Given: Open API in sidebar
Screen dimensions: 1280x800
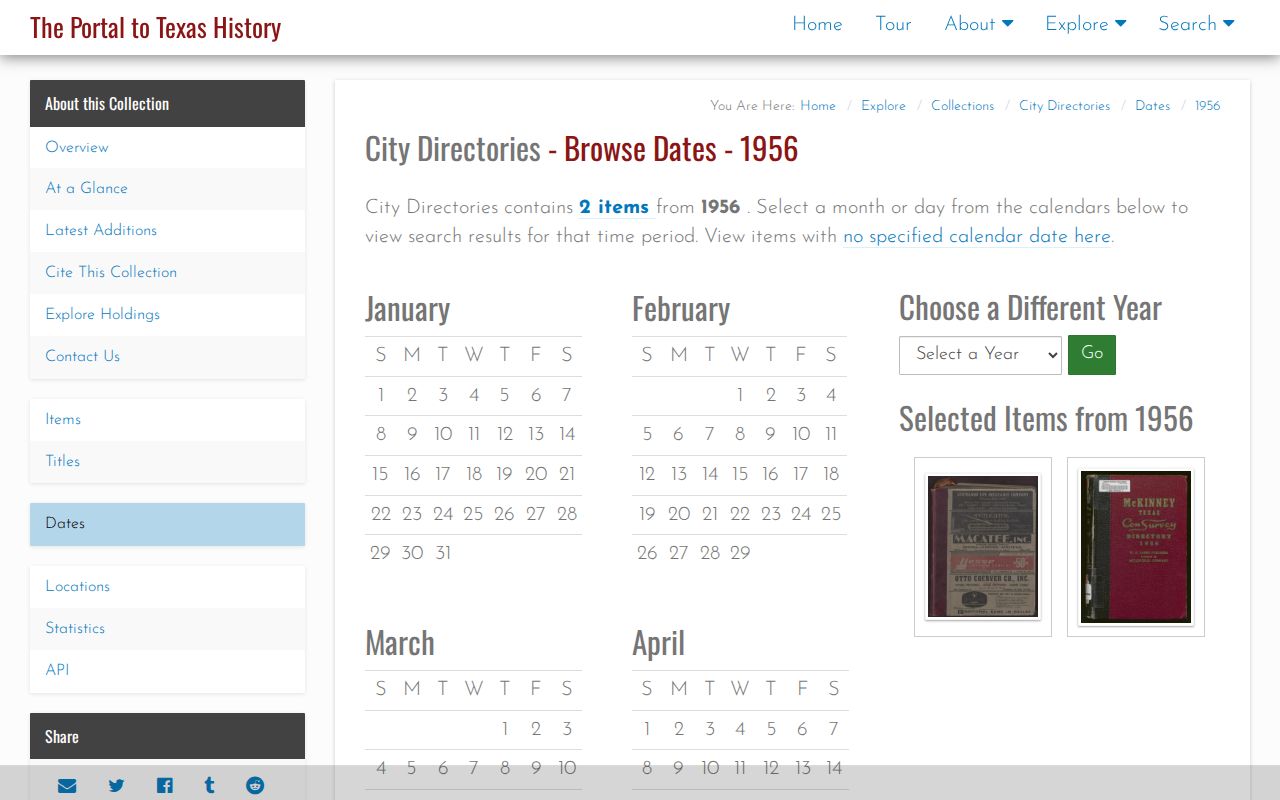Looking at the screenshot, I should [x=167, y=671].
